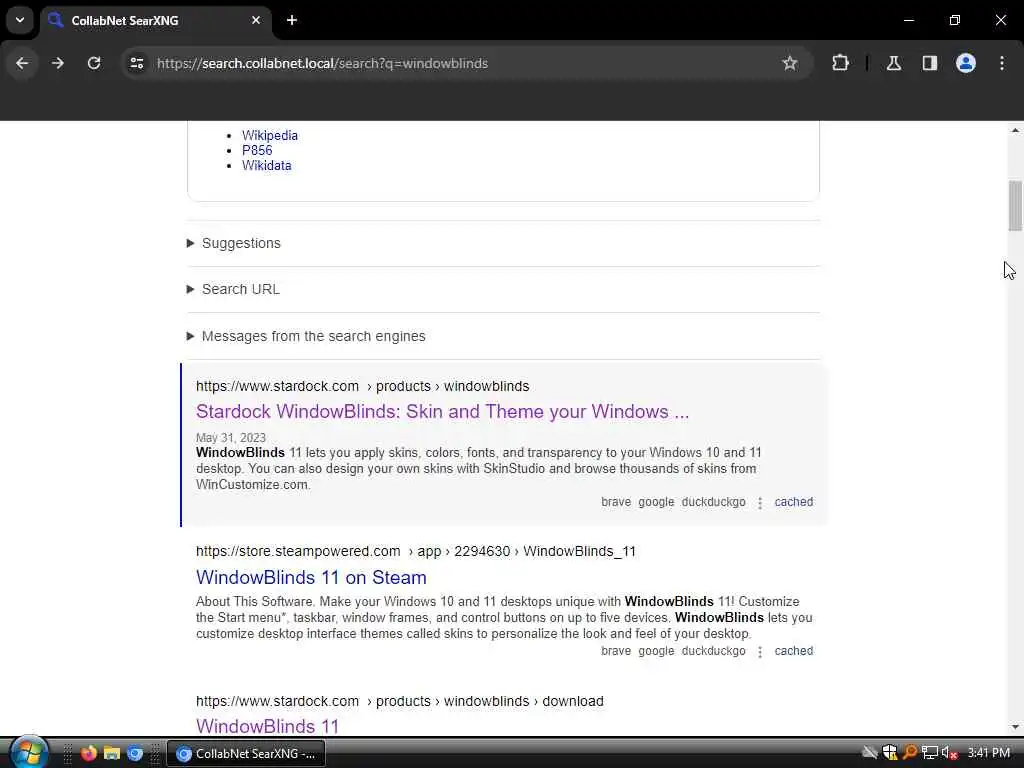
Task: Open the Windows Start orb
Action: pyautogui.click(x=29, y=752)
